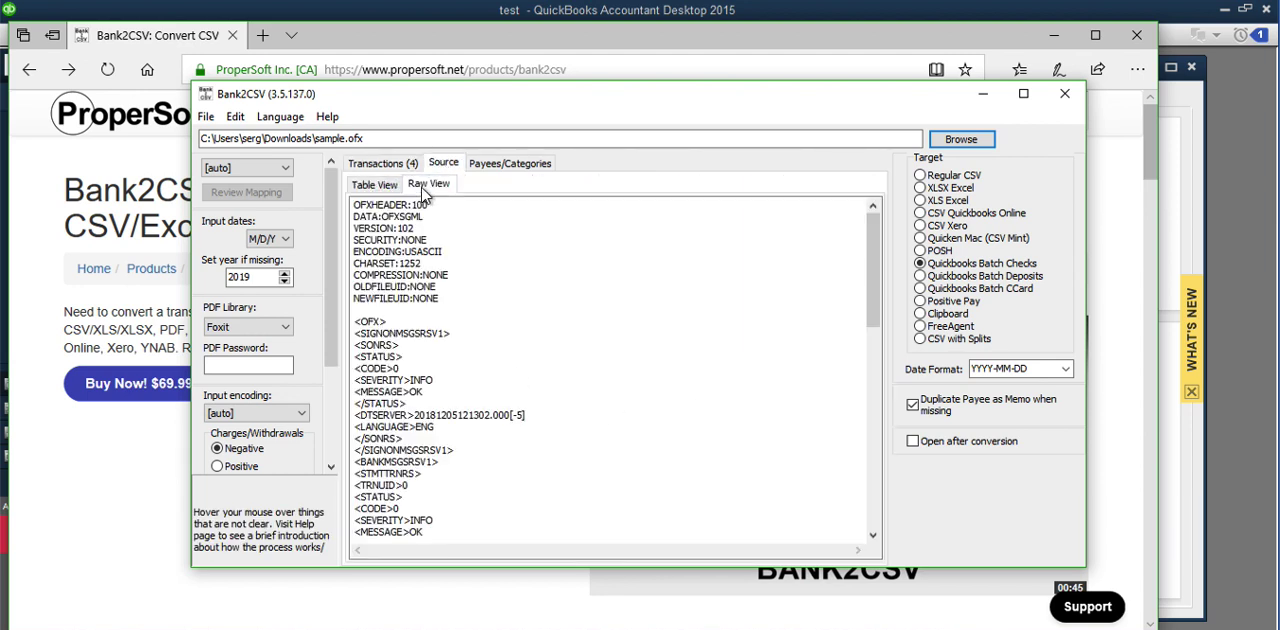Open PDF Library Foxit dropdown

tap(247, 327)
